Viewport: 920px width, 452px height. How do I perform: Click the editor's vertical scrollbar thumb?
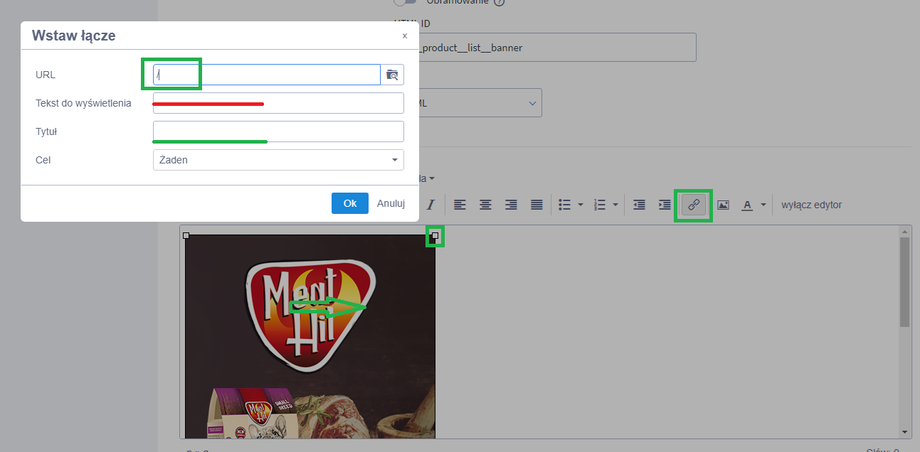905,282
